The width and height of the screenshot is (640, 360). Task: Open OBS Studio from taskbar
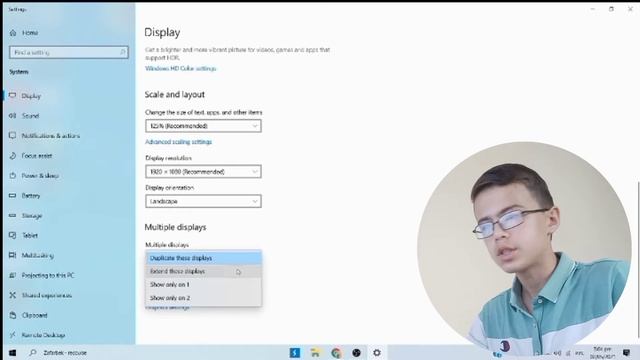click(x=356, y=353)
